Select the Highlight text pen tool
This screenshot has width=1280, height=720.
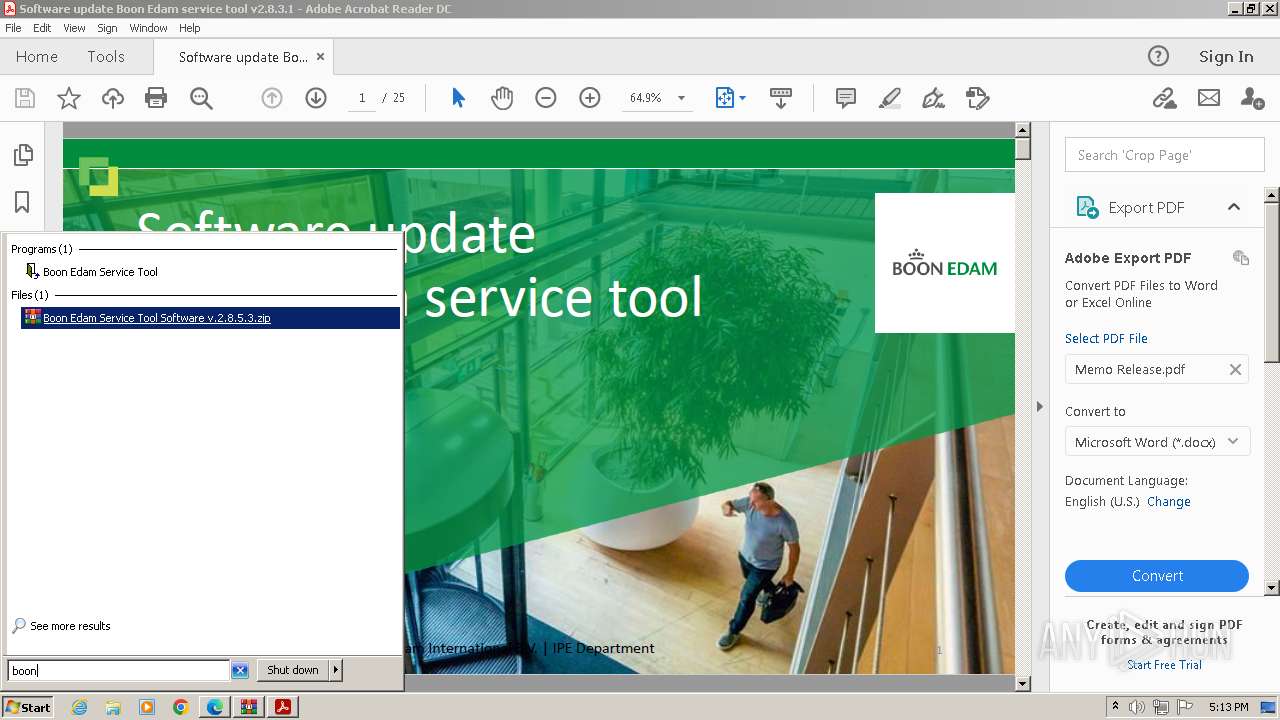coord(889,98)
